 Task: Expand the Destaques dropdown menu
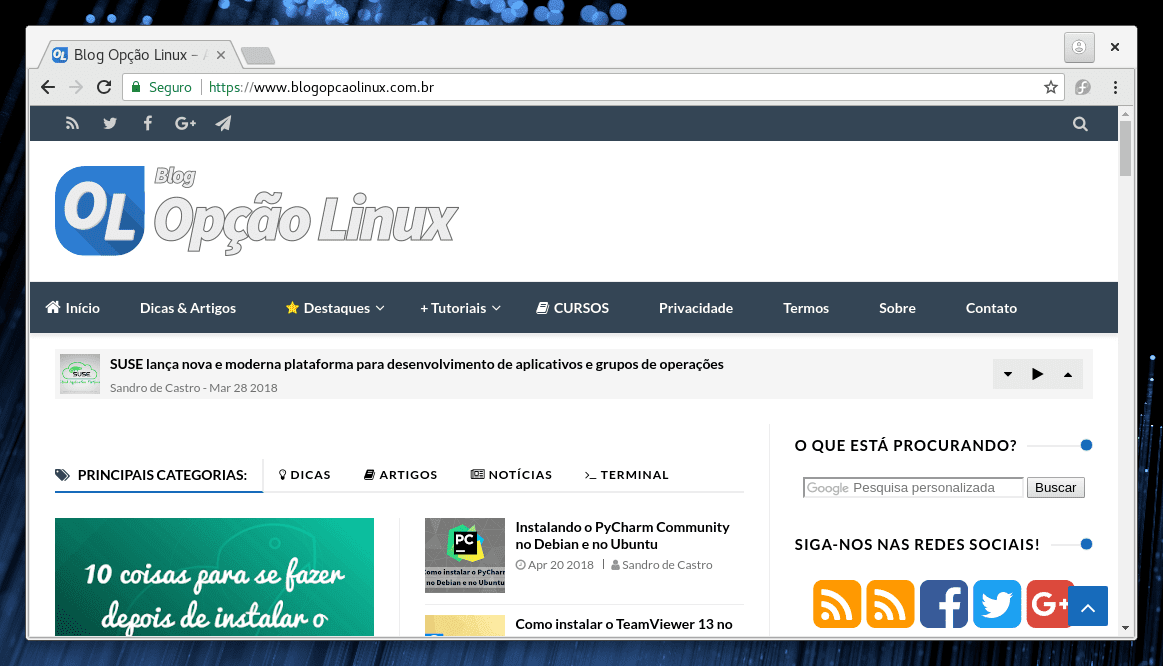pyautogui.click(x=335, y=308)
